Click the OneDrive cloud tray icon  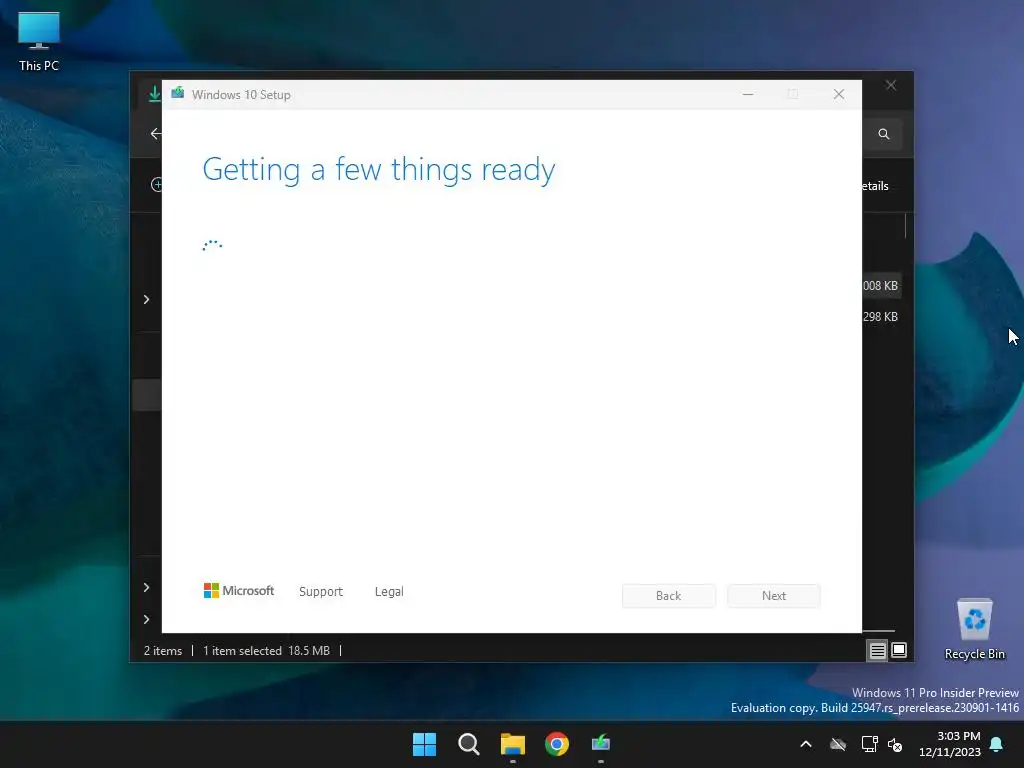(x=838, y=744)
